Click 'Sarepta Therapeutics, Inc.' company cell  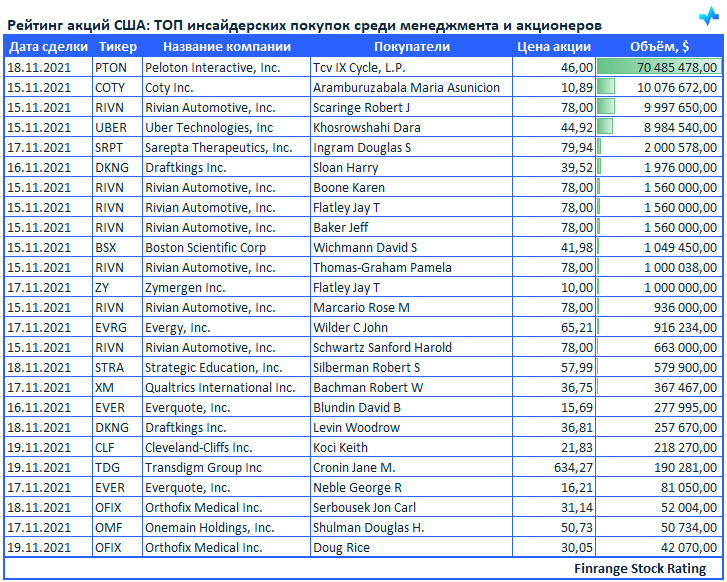[226, 147]
